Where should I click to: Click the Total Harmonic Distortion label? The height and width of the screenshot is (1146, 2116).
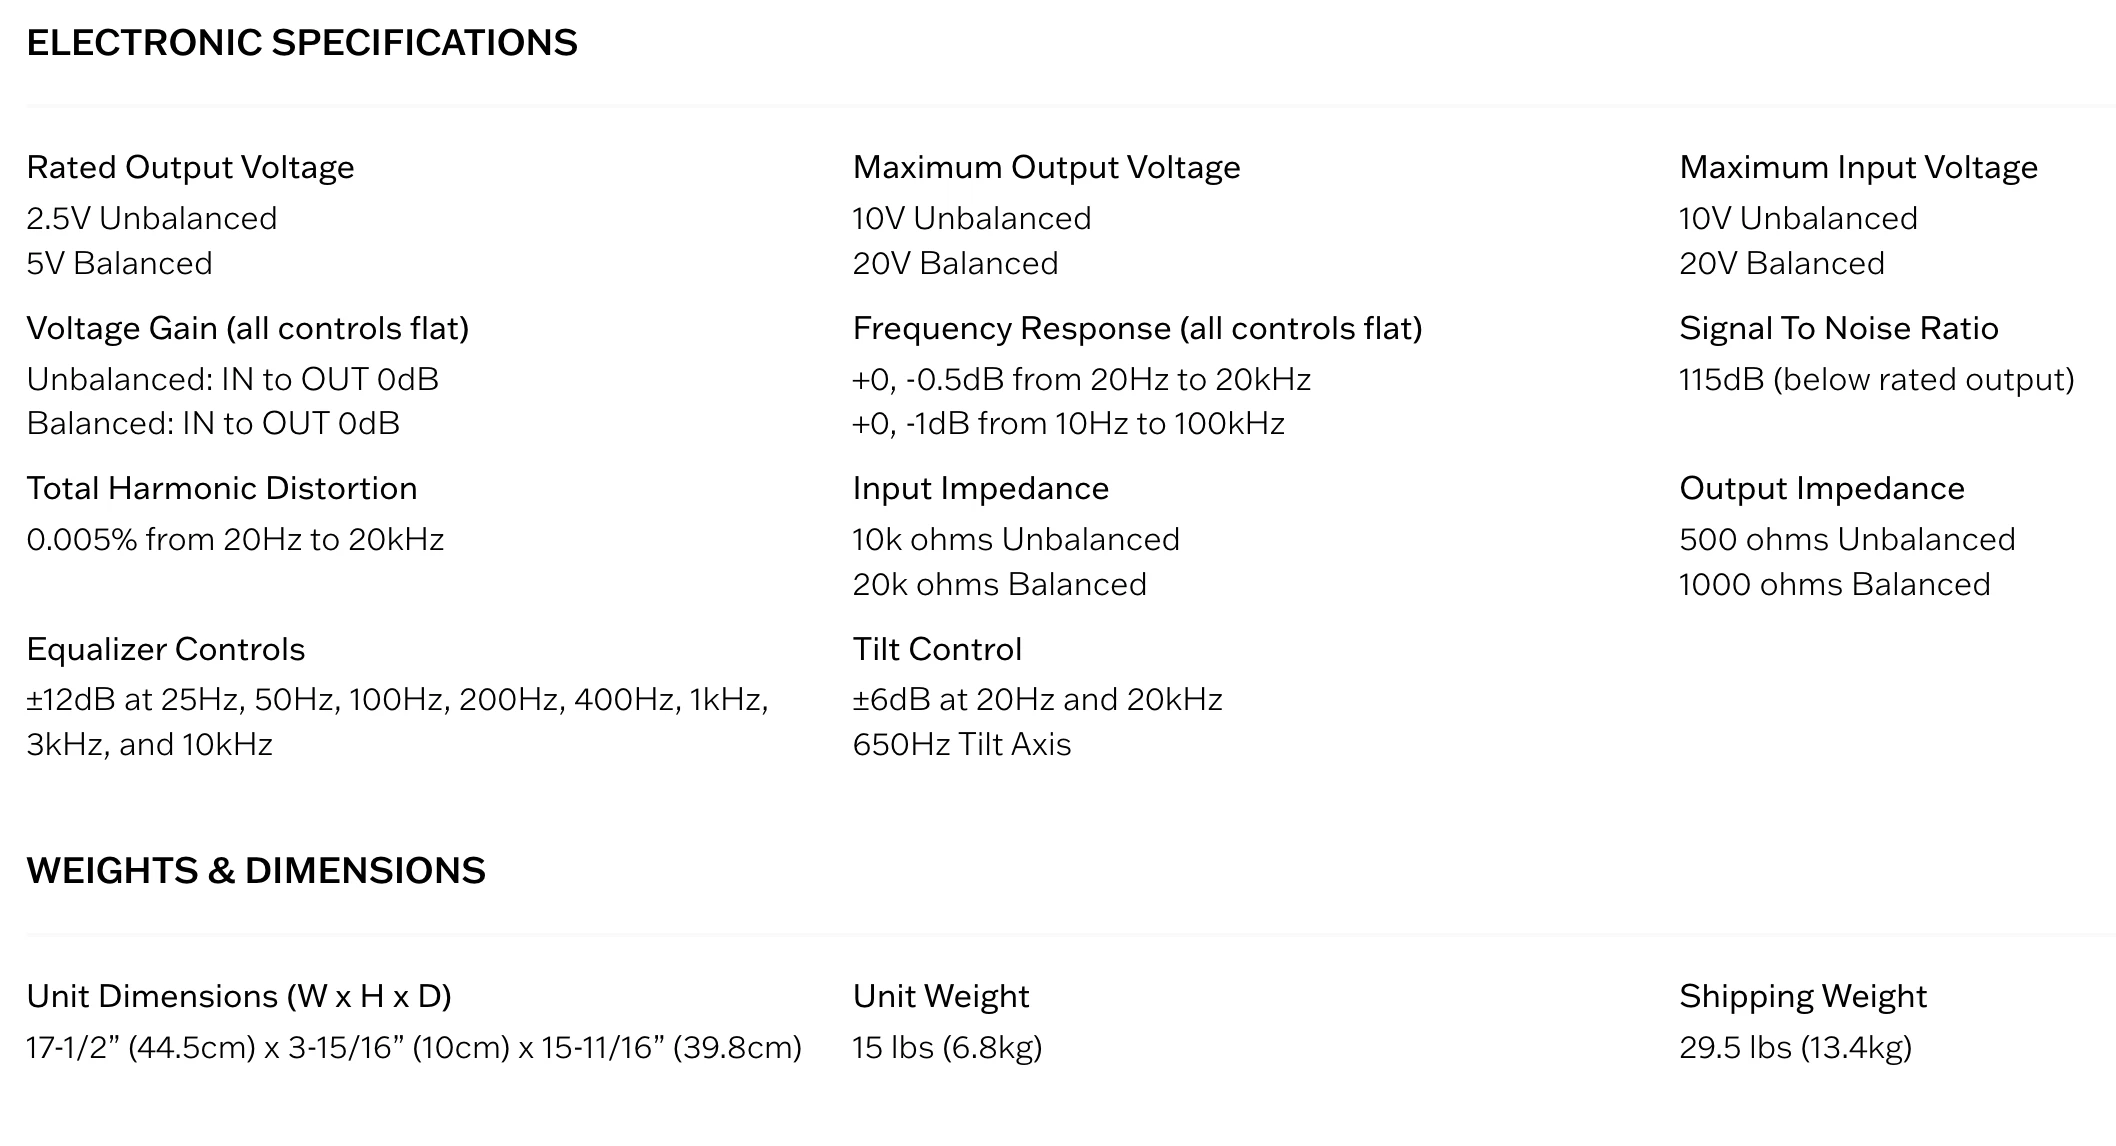[222, 488]
